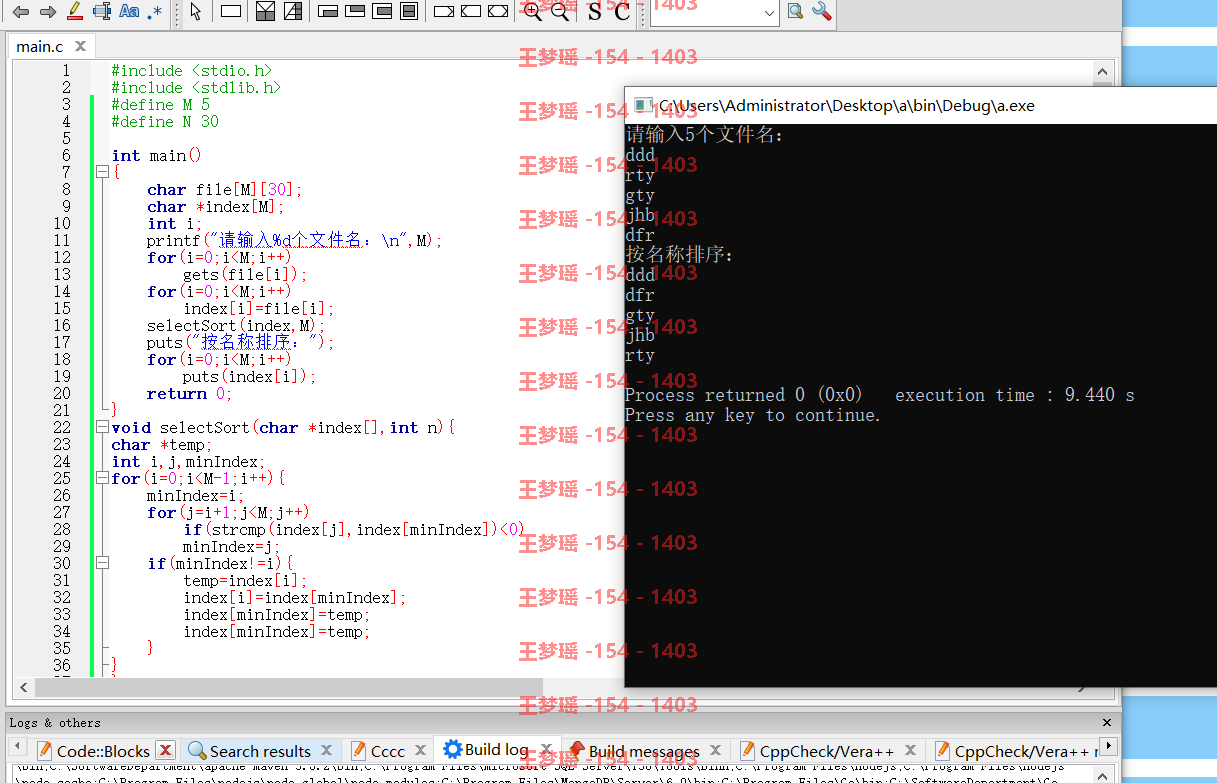Click the a.exe console window title bar

coord(920,105)
